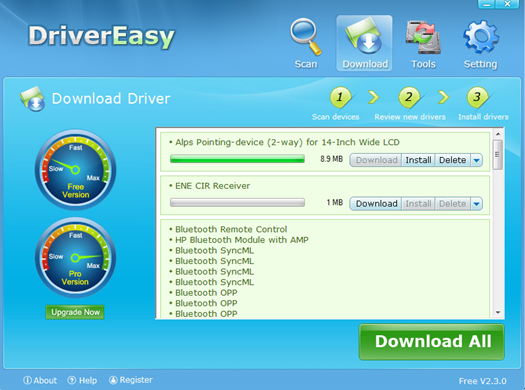Open the Register link
Viewport: 525px width, 390px height.
[136, 380]
